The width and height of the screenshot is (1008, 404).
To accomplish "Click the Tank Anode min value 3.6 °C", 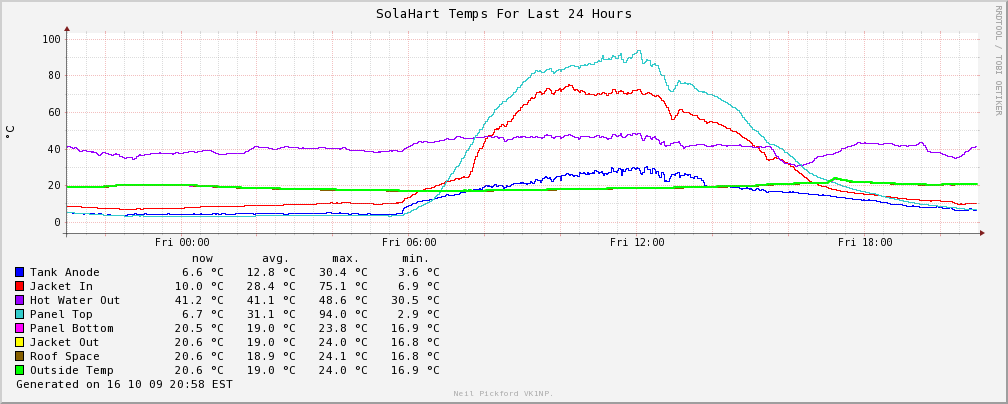I will click(x=418, y=272).
